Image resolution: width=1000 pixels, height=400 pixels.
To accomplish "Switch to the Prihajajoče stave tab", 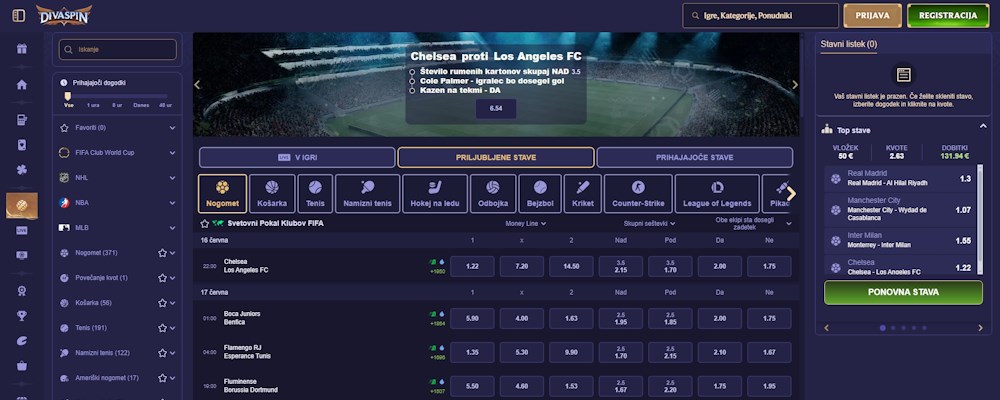I will pos(695,158).
